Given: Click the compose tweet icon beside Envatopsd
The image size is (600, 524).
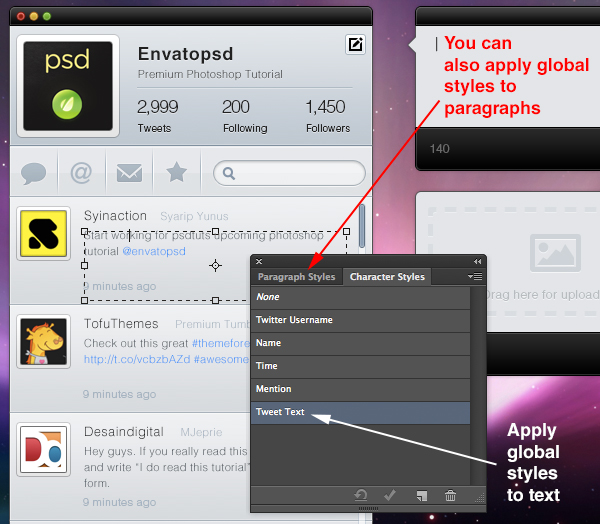Looking at the screenshot, I should coord(355,45).
